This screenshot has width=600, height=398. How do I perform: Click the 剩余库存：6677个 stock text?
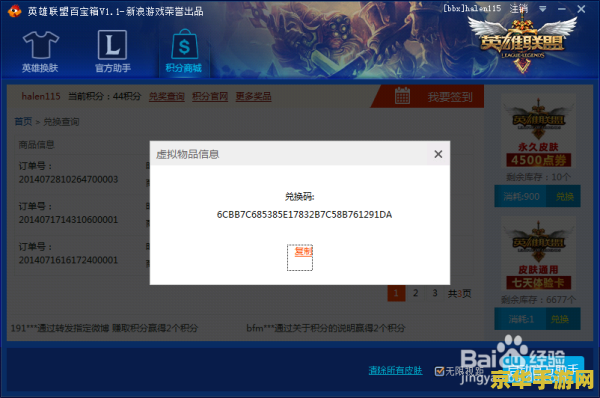(538, 300)
